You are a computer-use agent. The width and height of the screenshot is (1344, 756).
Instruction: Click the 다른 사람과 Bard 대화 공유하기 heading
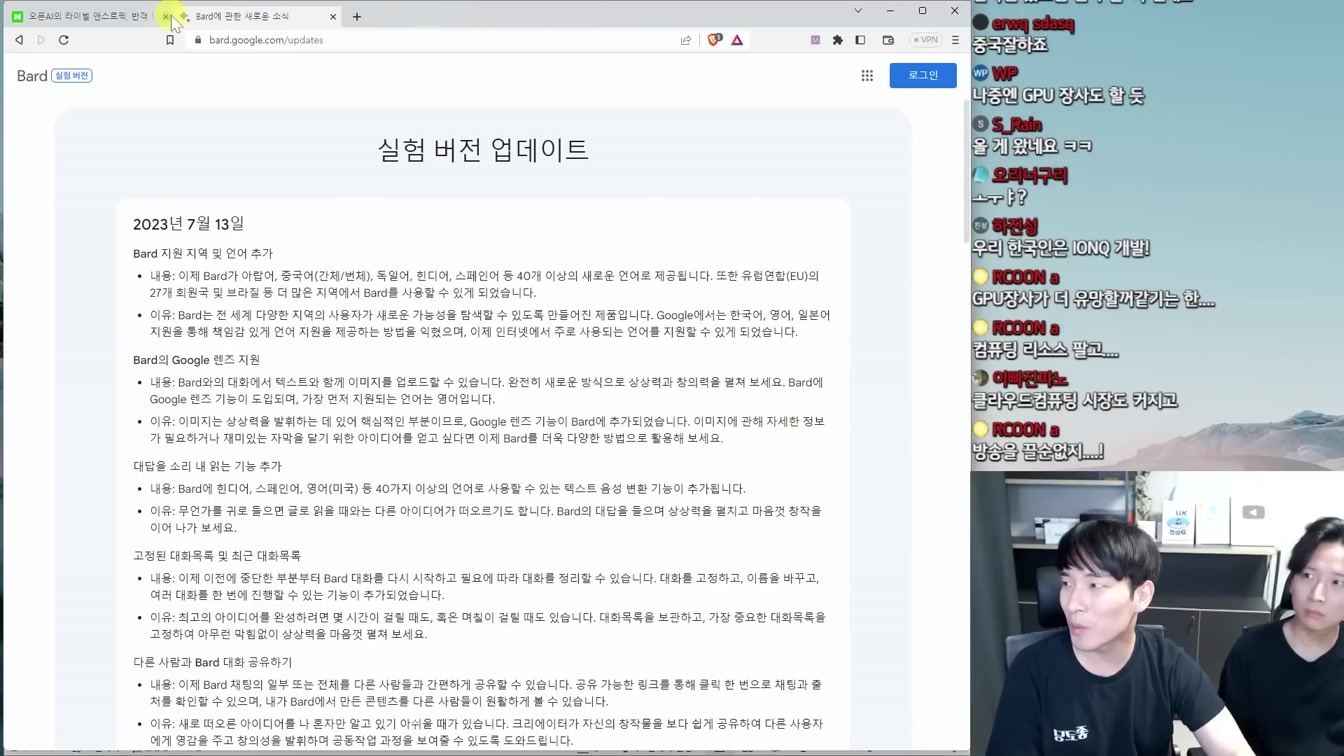pyautogui.click(x=213, y=662)
